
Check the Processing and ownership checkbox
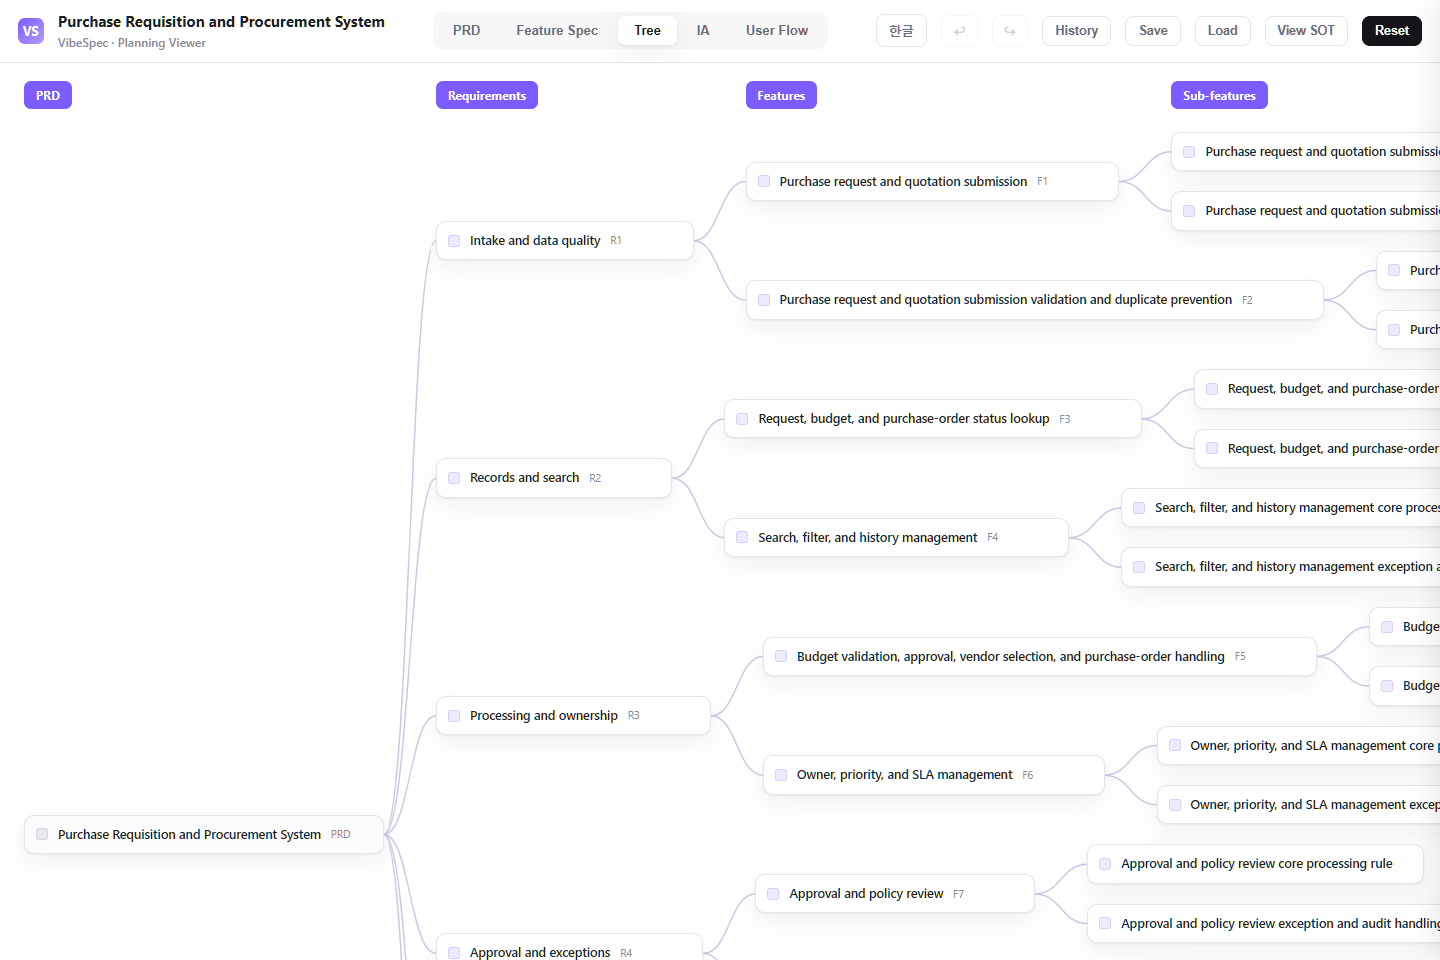click(454, 716)
